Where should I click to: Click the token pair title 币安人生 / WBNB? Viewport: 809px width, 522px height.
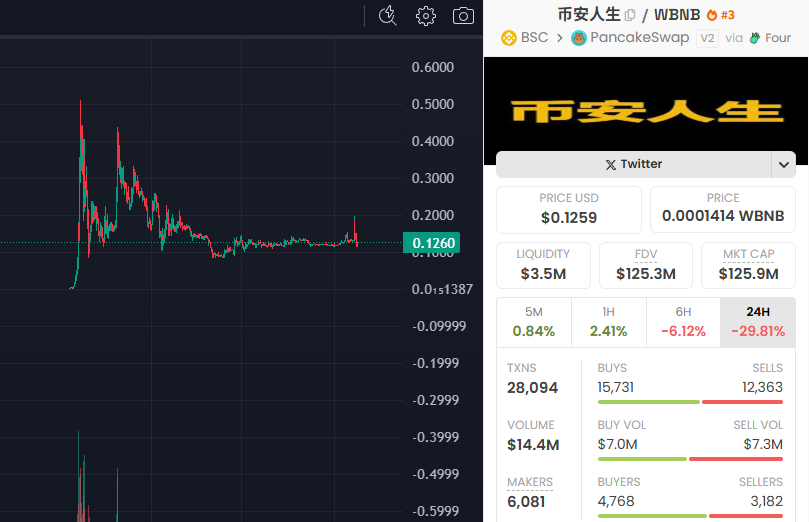[x=628, y=14]
